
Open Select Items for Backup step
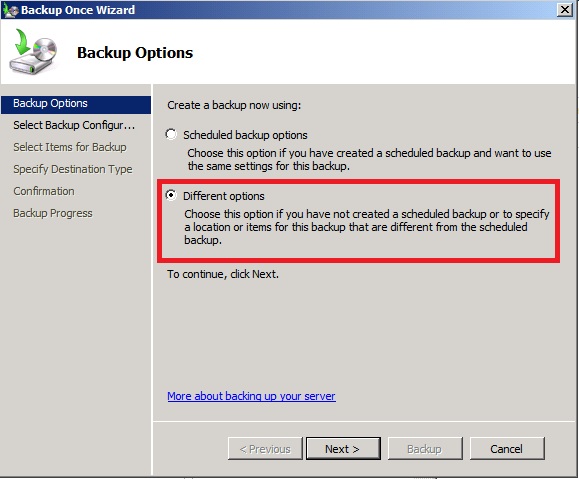[70, 147]
